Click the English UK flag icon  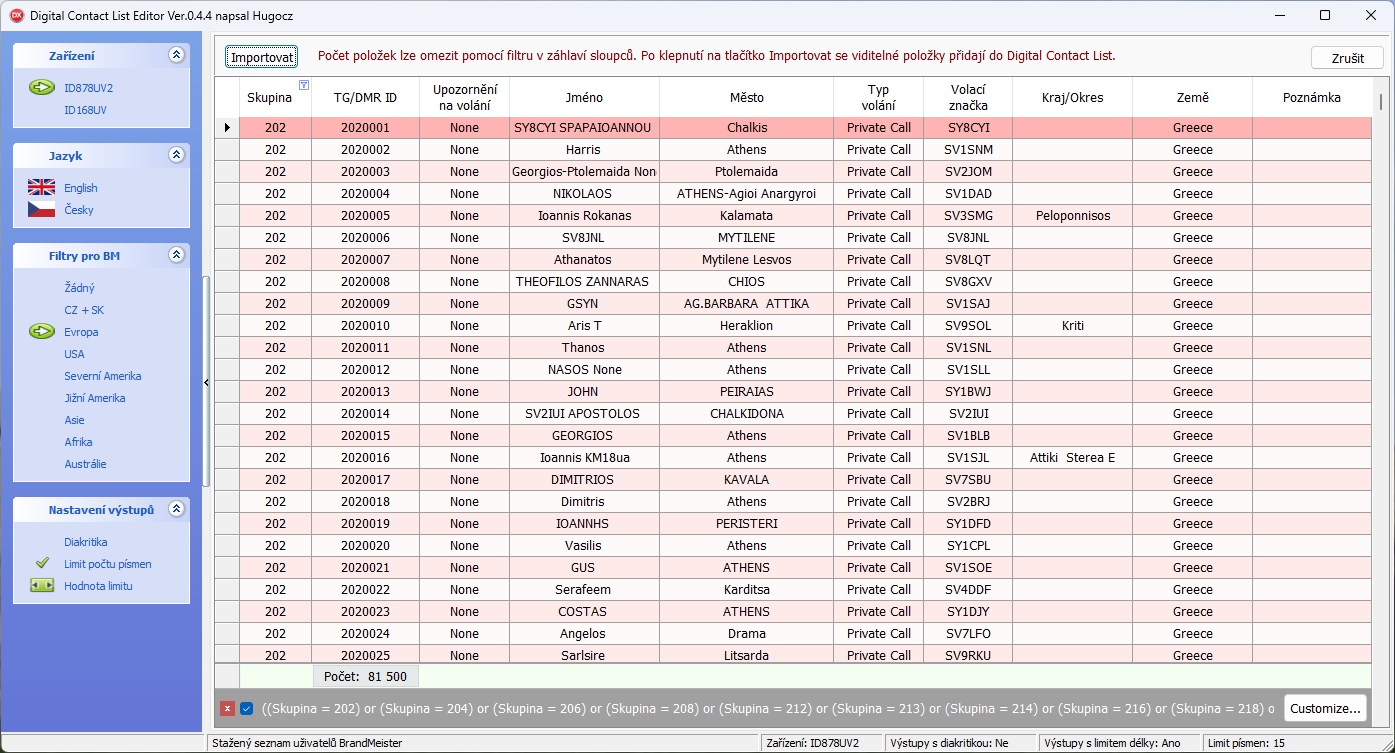(x=41, y=187)
